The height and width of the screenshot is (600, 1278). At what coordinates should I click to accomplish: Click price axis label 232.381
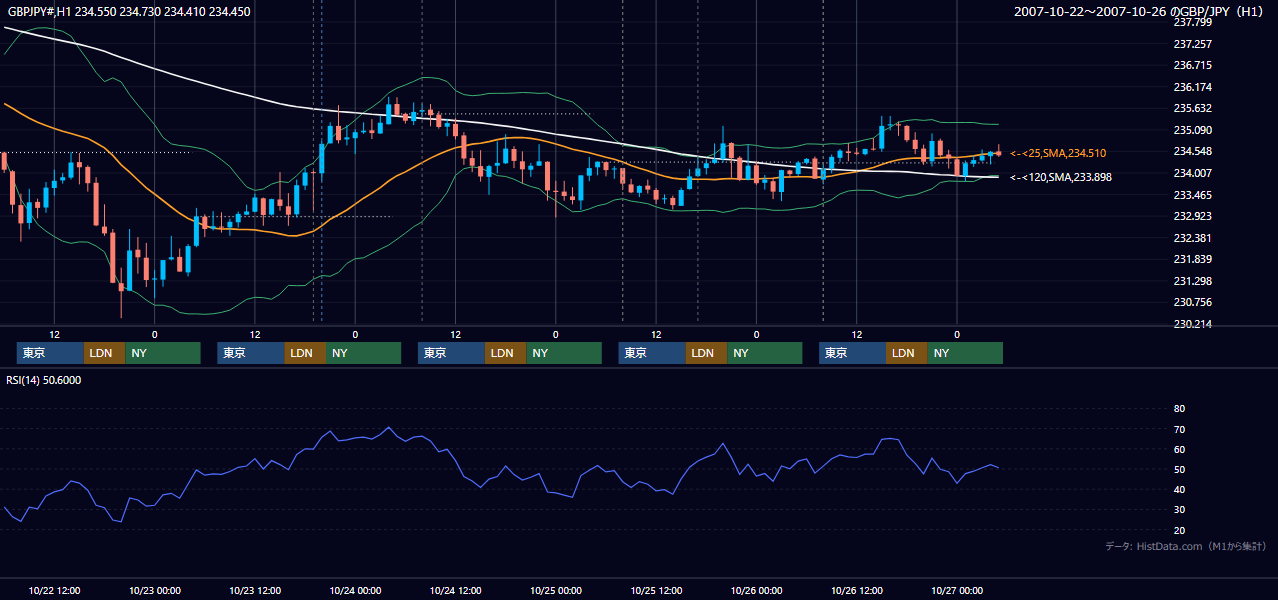(x=1192, y=238)
